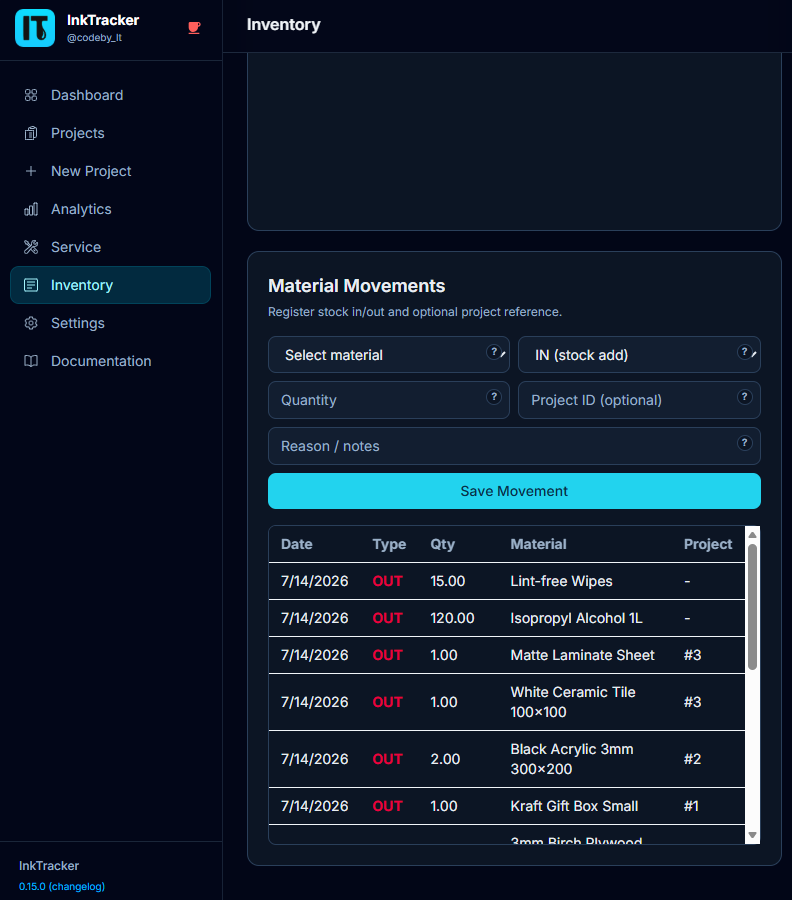Open the Service section
Screen dimensions: 792x900
tap(110, 247)
